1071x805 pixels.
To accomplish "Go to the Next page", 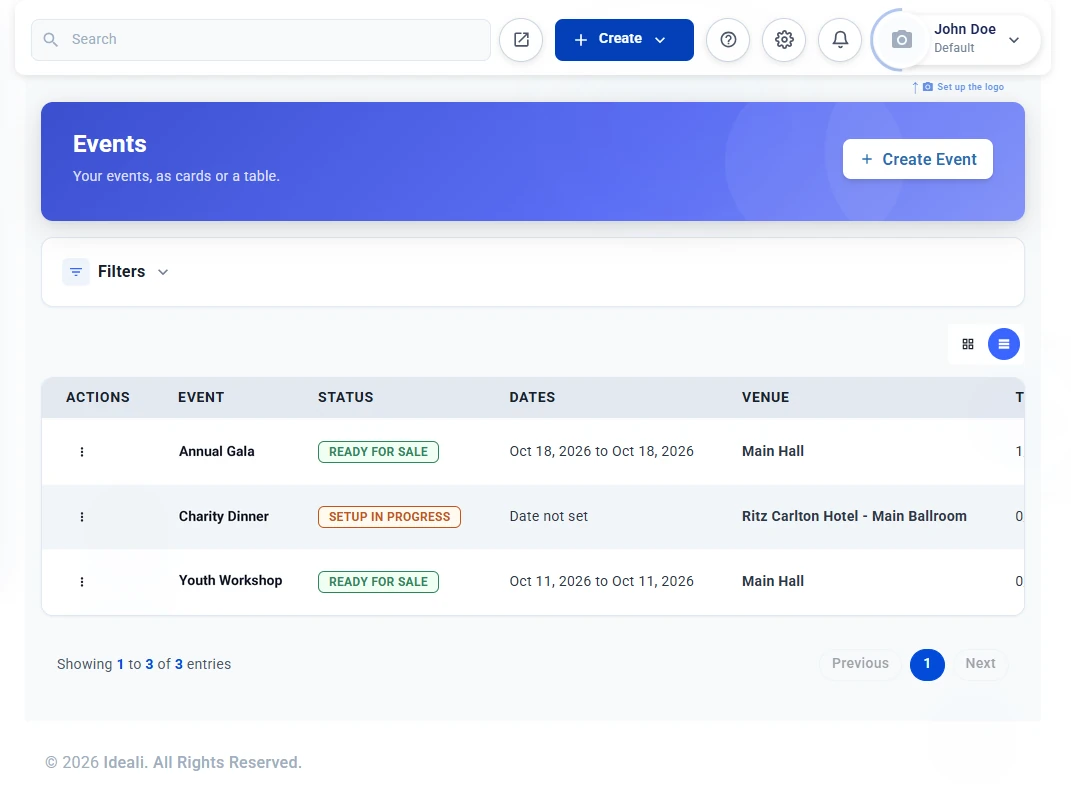I will [x=979, y=664].
